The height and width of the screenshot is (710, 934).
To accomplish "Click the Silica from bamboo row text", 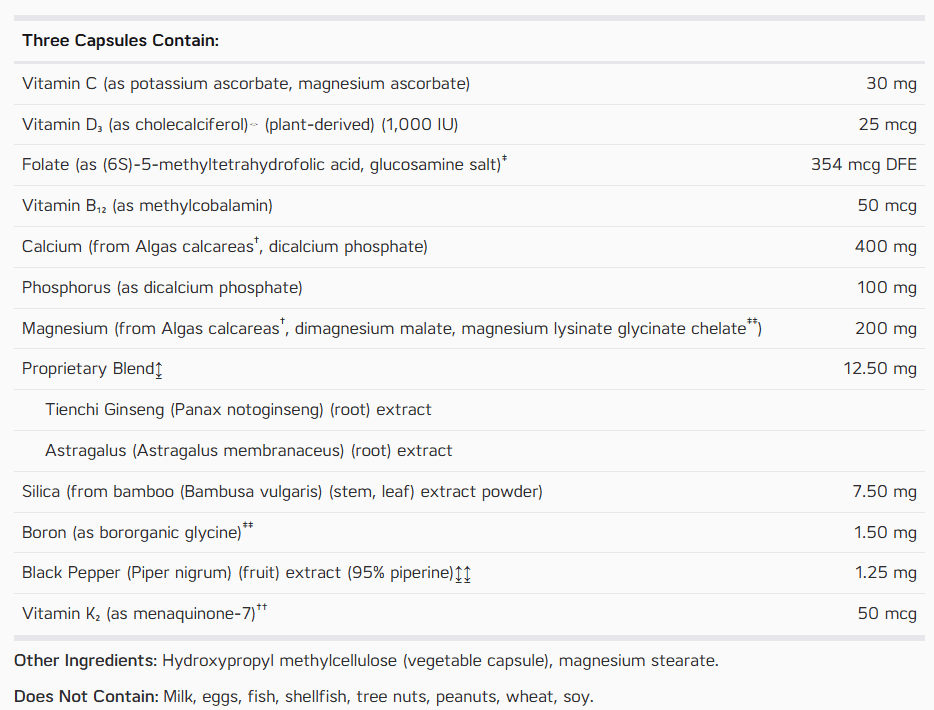I will [282, 491].
